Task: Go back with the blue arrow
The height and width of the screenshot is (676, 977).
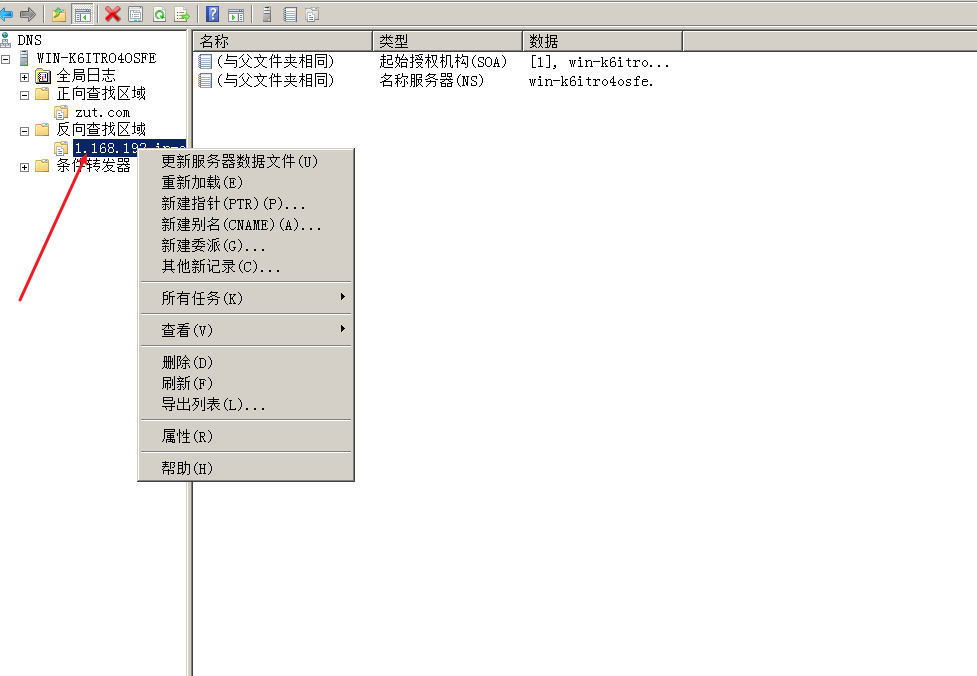Action: click(6, 14)
